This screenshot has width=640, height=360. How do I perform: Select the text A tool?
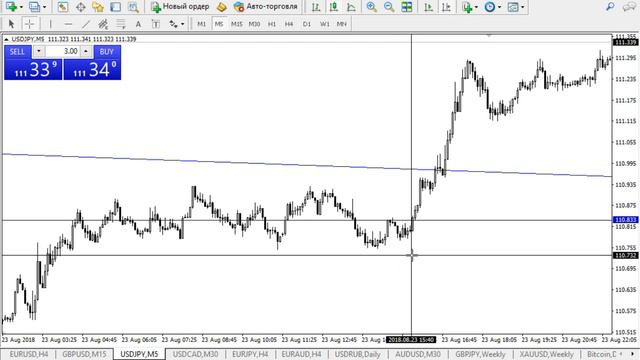pos(138,24)
